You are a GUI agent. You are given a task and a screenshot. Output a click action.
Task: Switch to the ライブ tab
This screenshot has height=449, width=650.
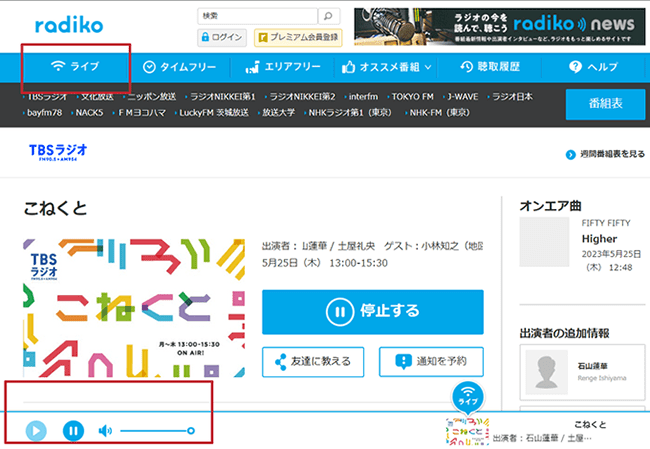click(75, 66)
